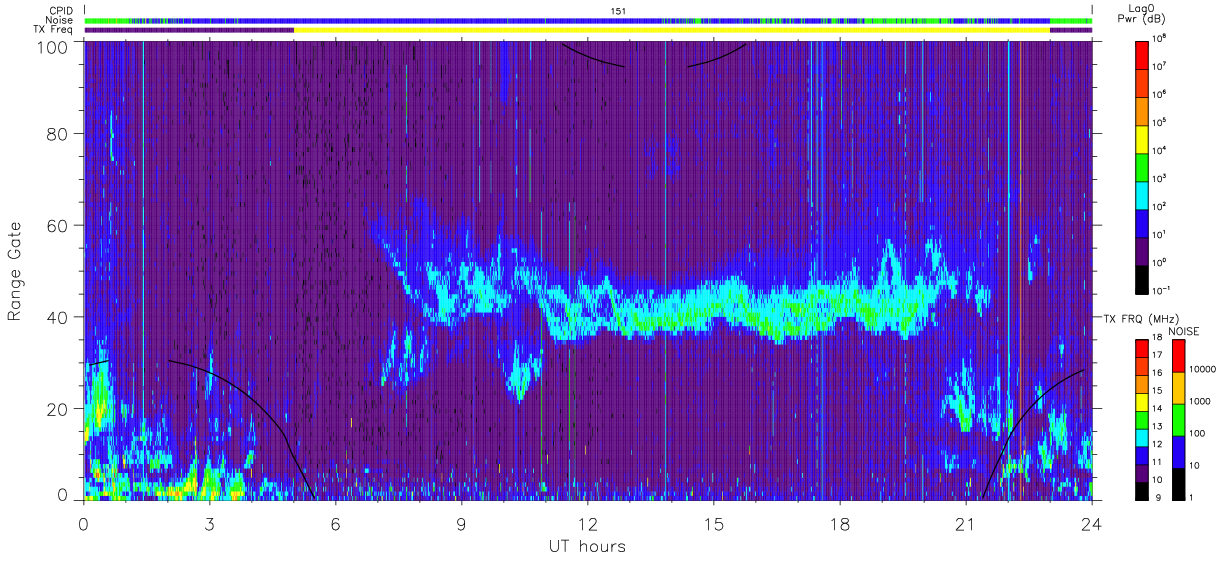This screenshot has width=1228, height=567.
Task: Click the x-axis tick label '24'
Action: (1092, 523)
